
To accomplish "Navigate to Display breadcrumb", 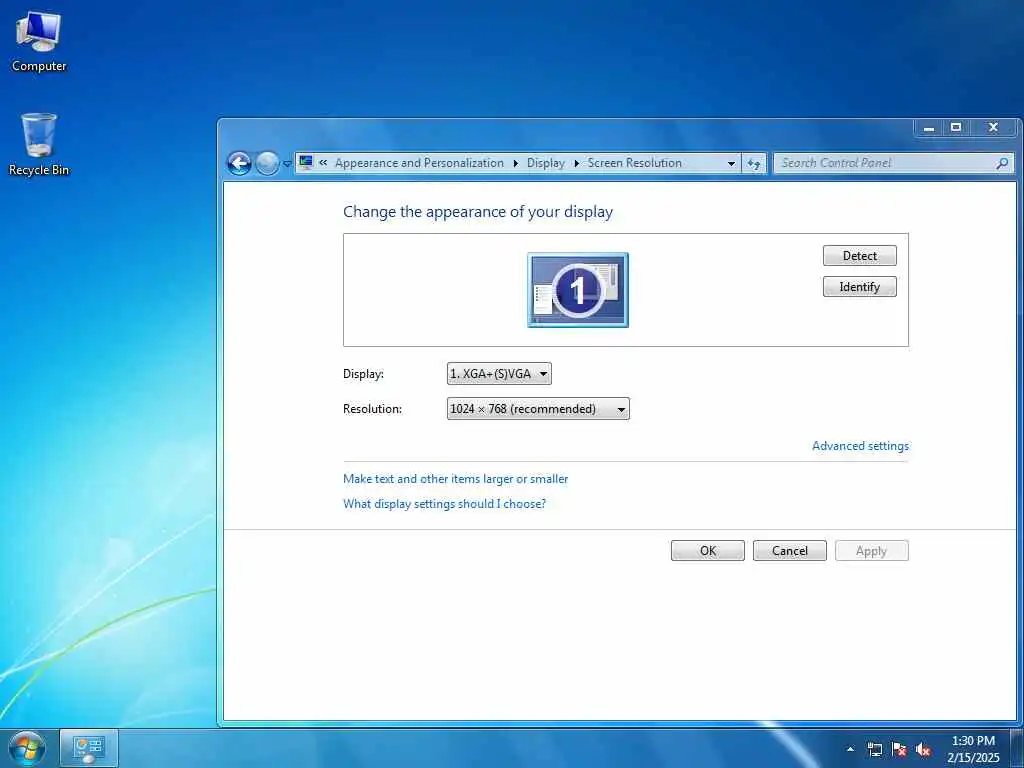I will pos(545,163).
